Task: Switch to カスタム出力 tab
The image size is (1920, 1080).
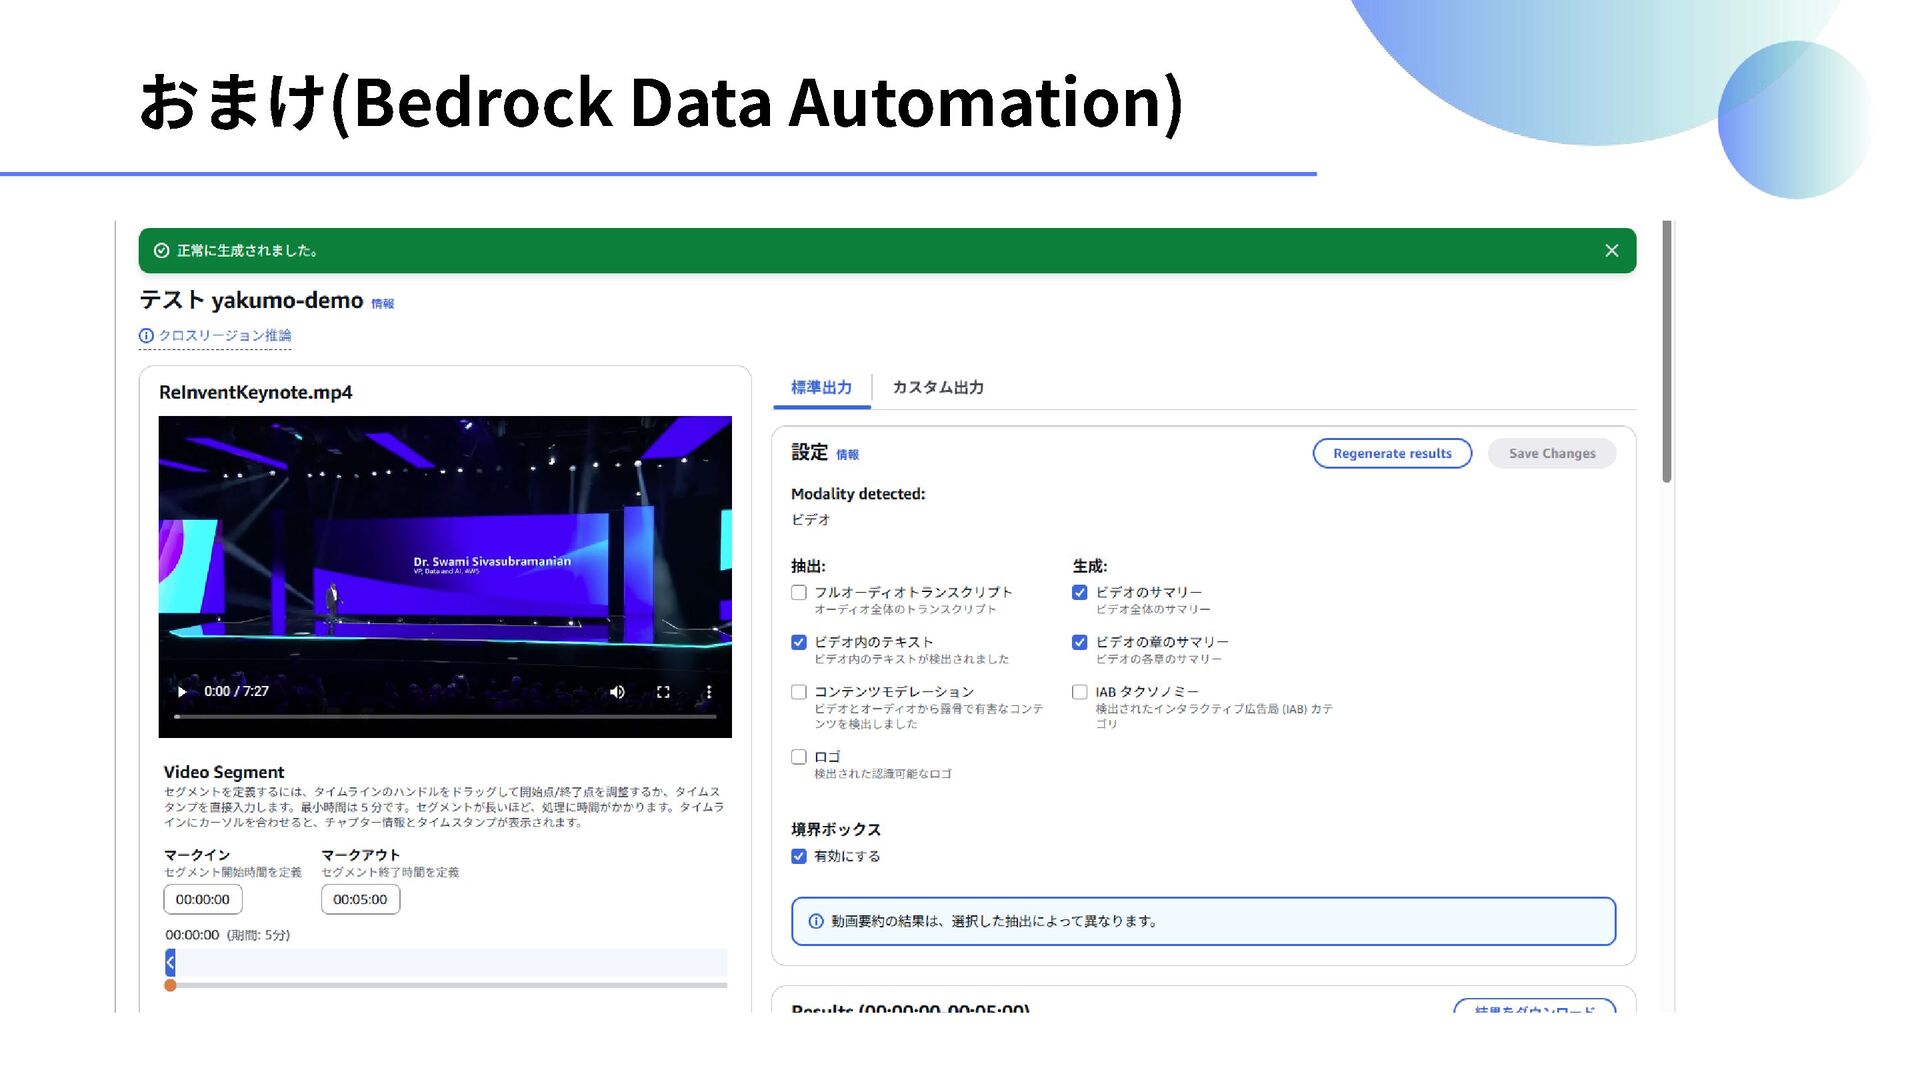Action: click(938, 388)
